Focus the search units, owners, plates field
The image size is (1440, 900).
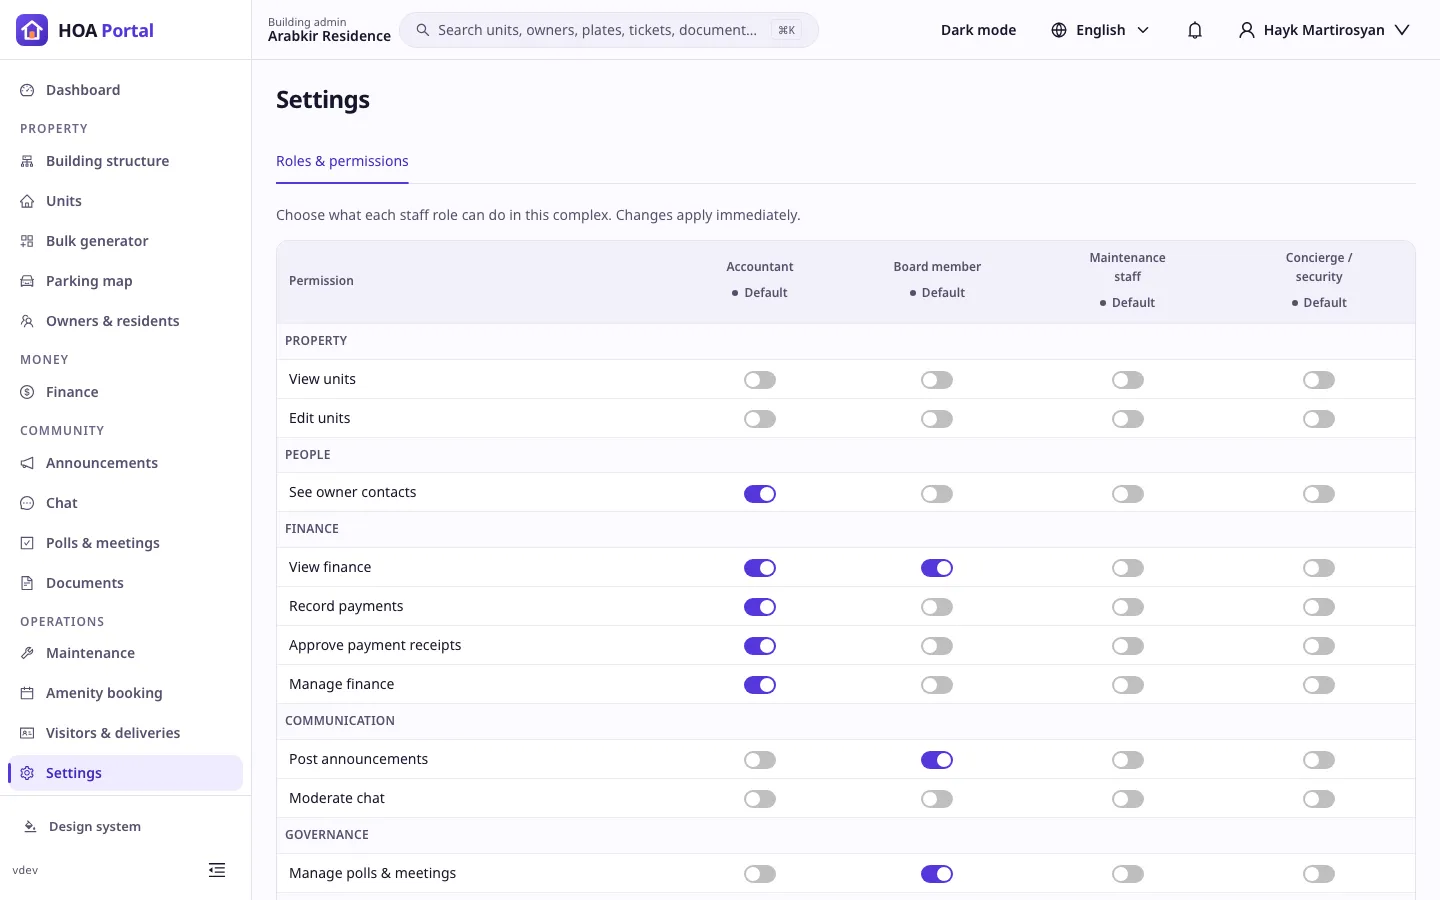(609, 30)
